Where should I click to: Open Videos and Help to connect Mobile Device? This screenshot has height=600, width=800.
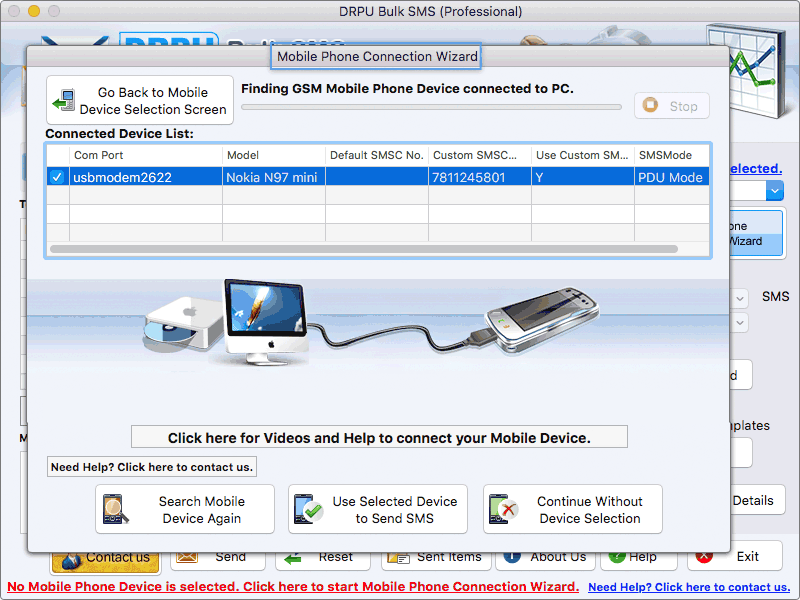(379, 437)
